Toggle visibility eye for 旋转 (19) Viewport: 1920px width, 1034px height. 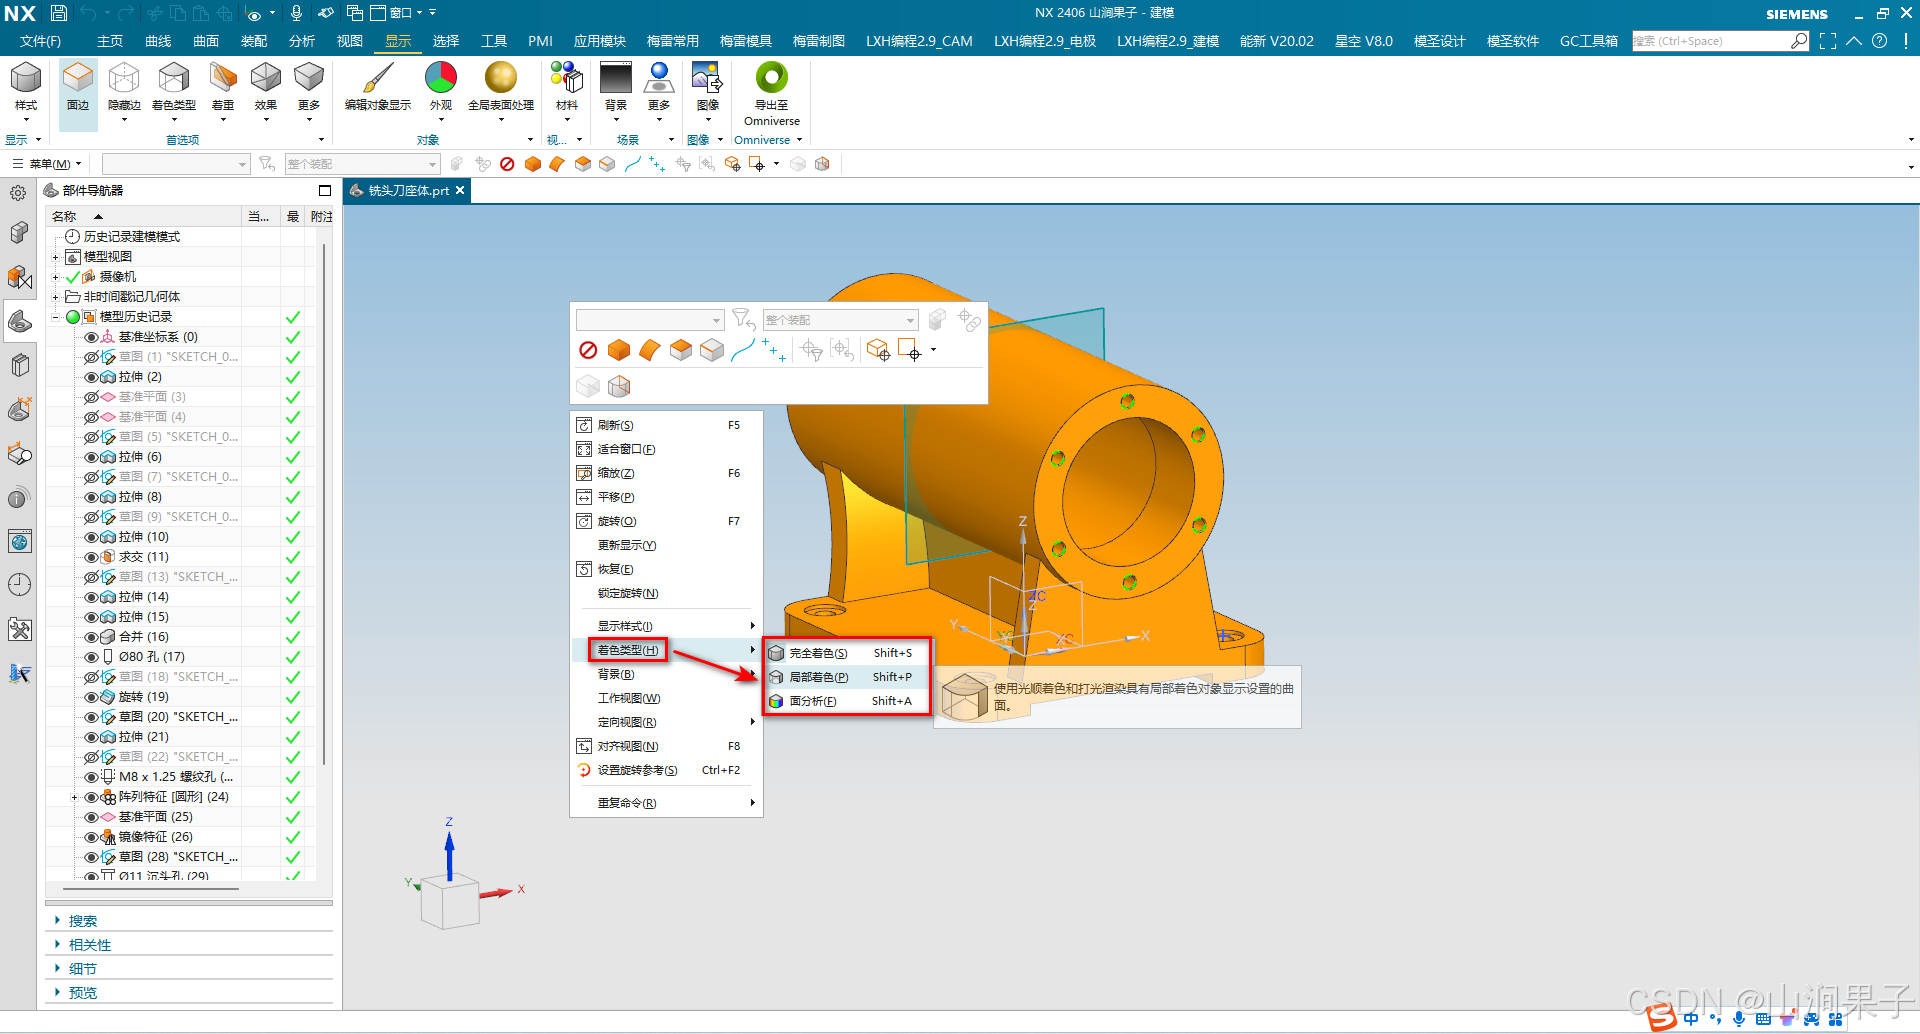coord(91,697)
